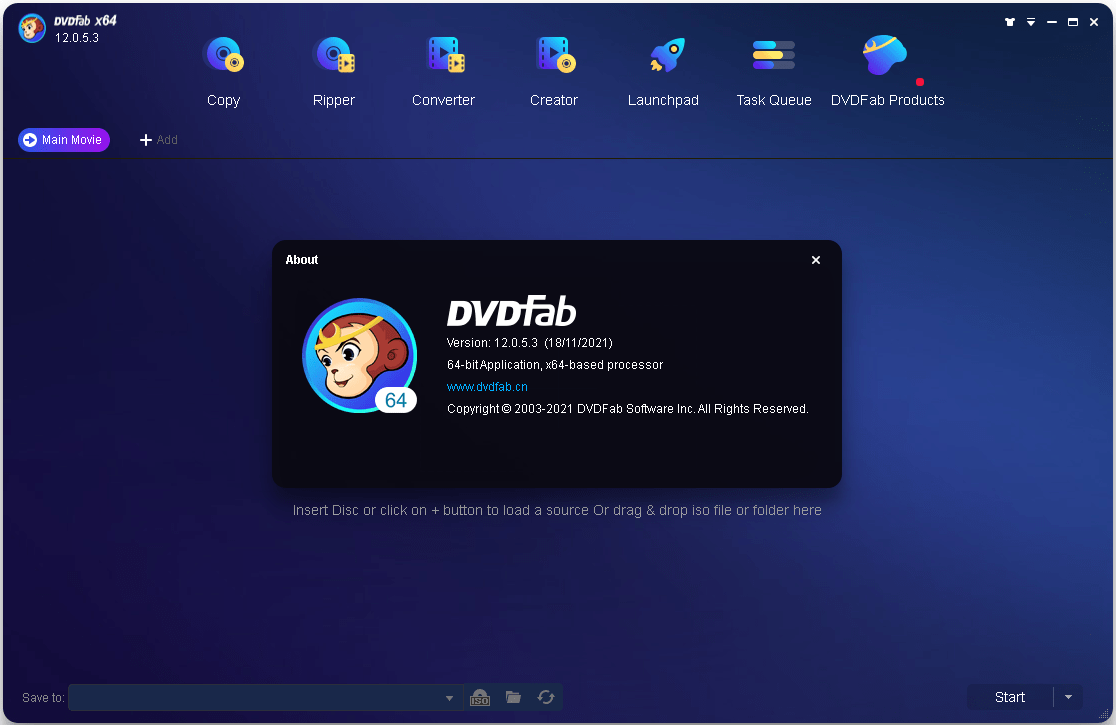Click the Main Movie mode button
Viewport: 1116px width, 725px height.
click(64, 140)
